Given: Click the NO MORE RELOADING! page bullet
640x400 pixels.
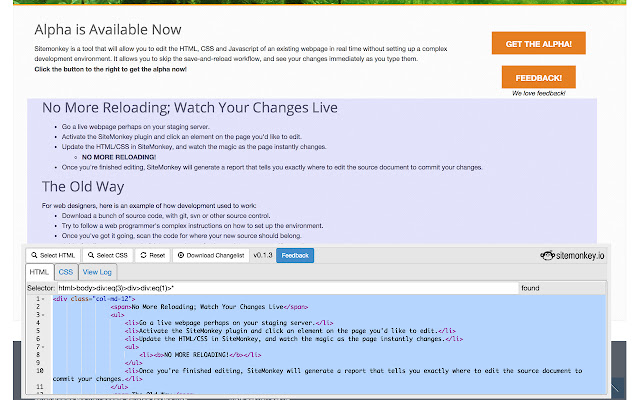Looking at the screenshot, I should click(119, 157).
